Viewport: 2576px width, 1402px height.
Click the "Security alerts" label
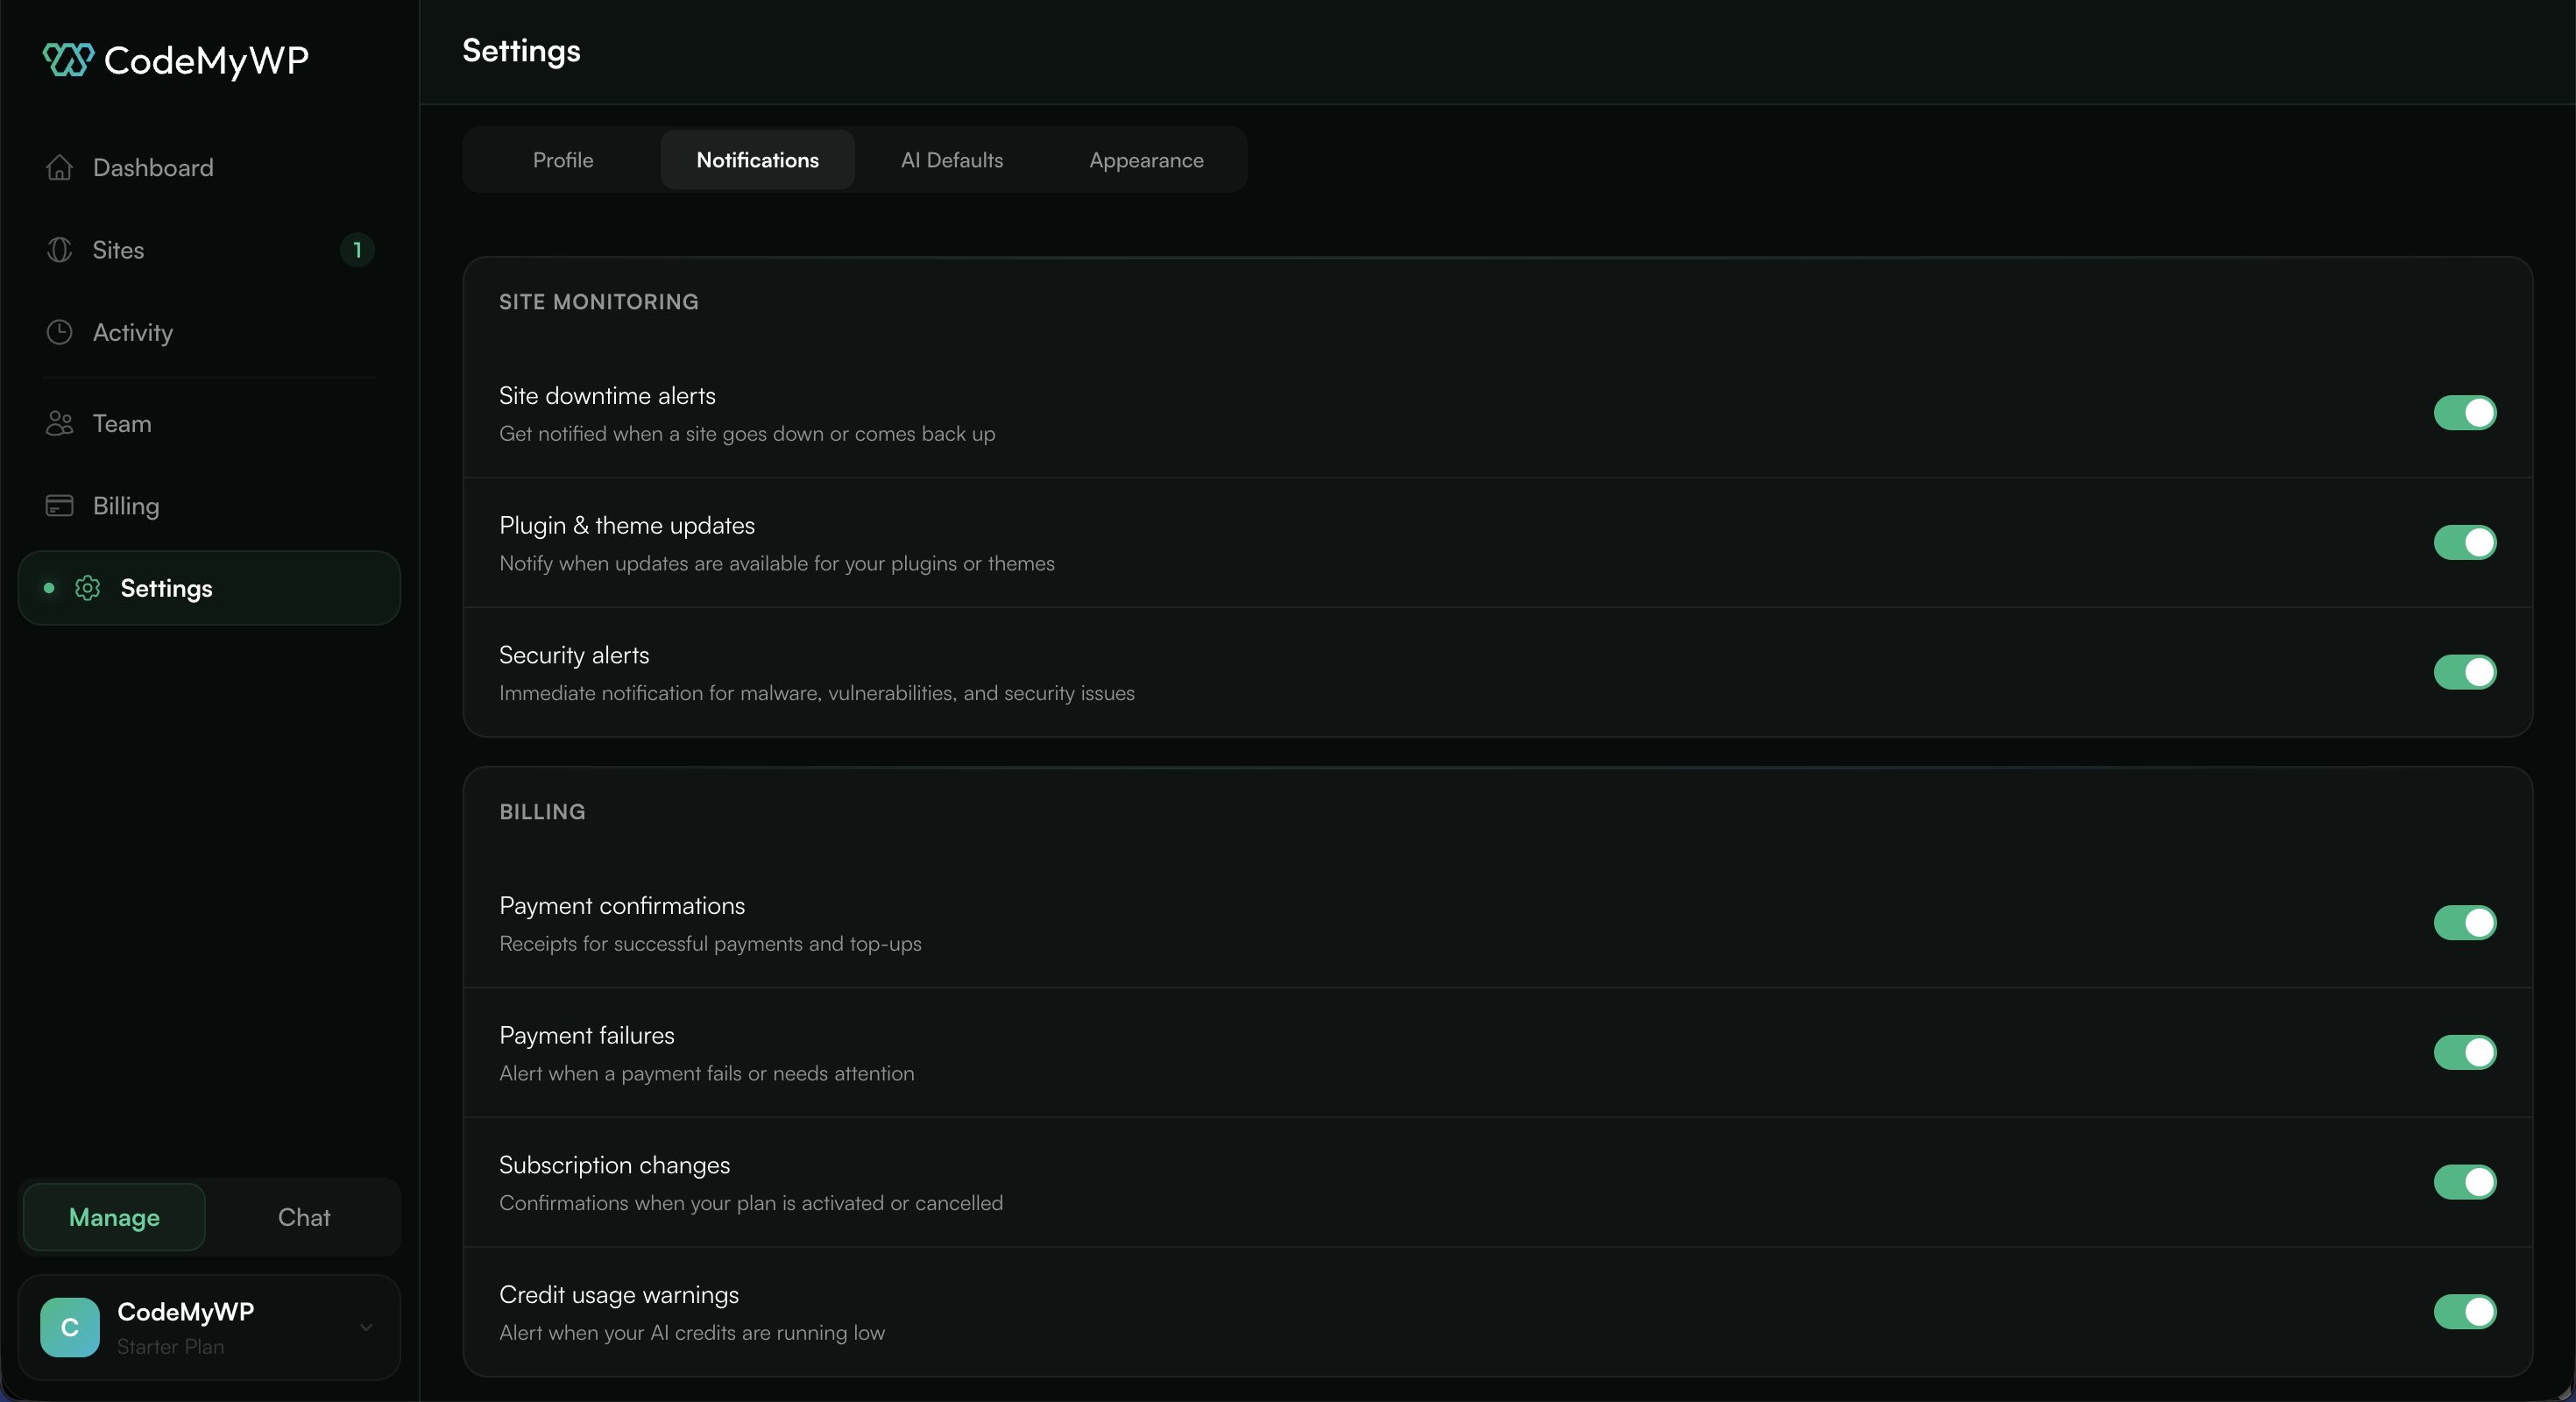[x=574, y=655]
